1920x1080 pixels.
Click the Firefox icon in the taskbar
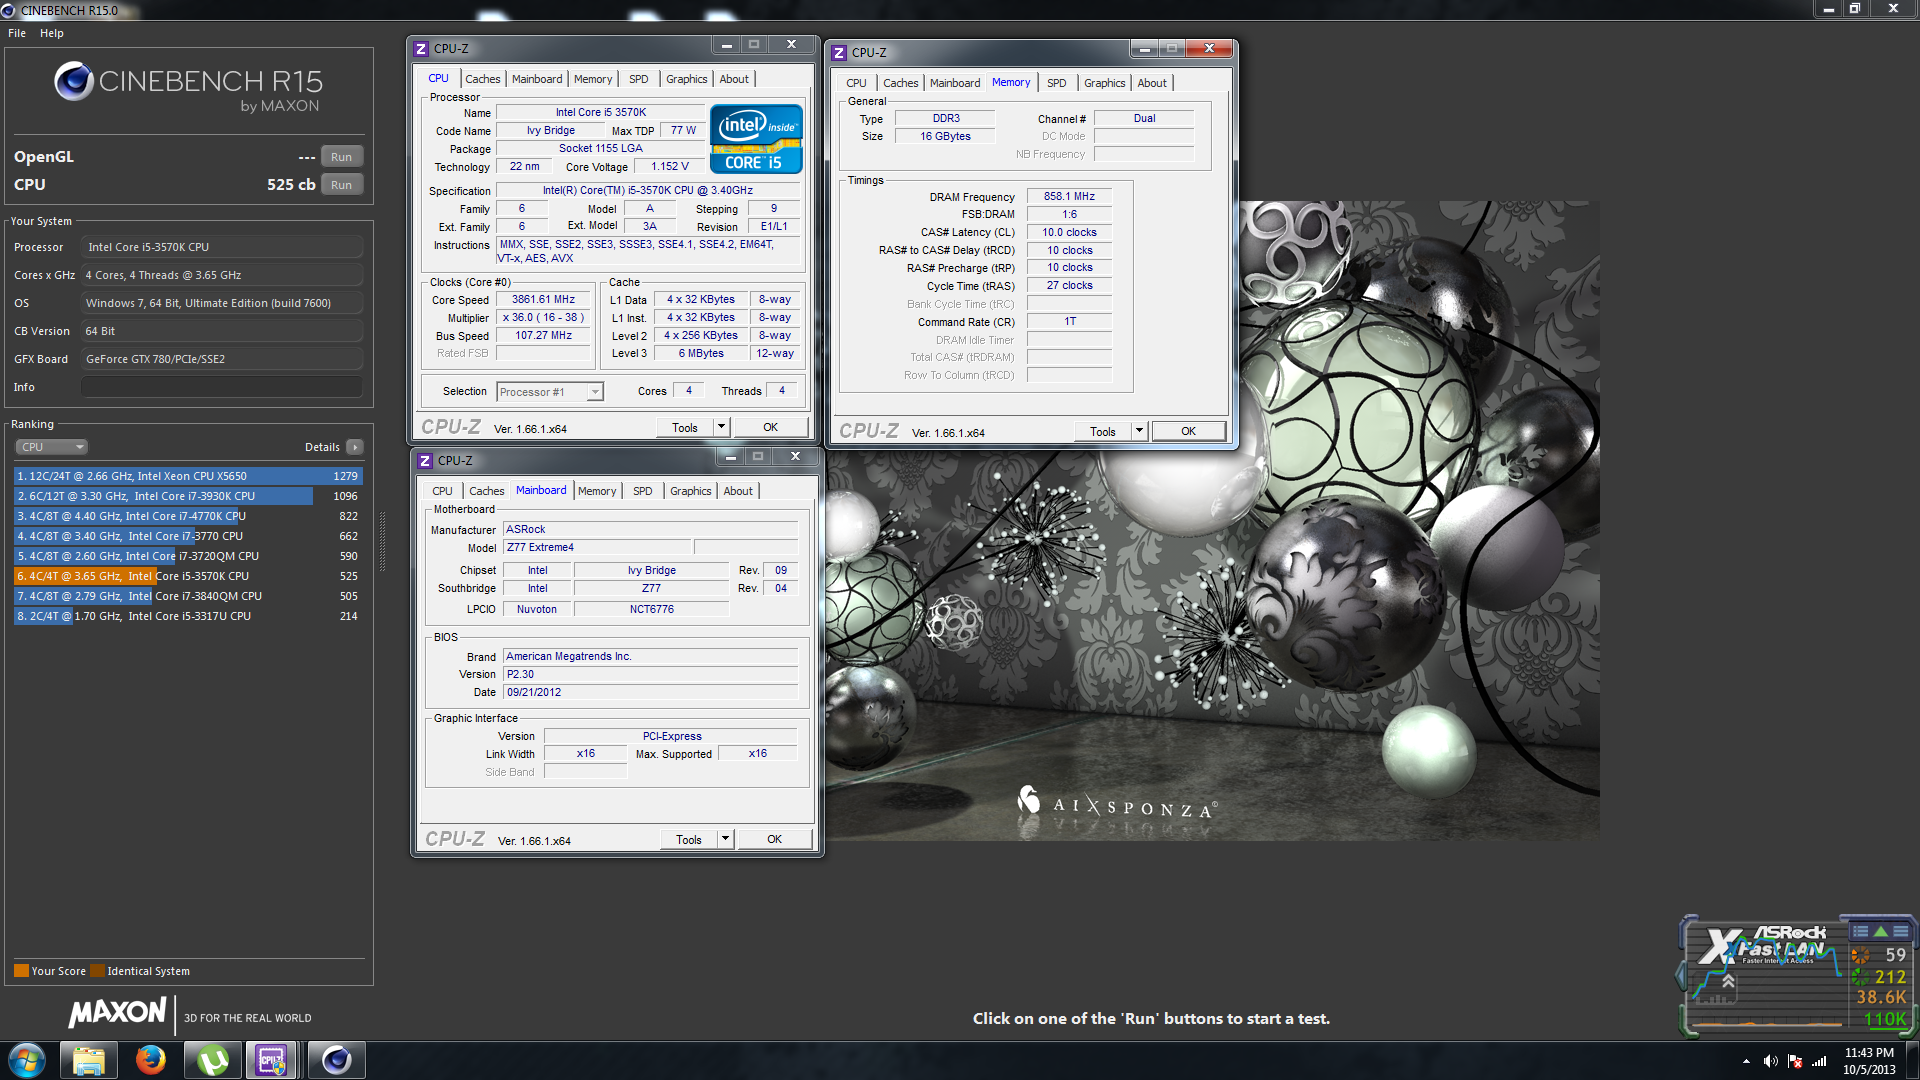151,1060
